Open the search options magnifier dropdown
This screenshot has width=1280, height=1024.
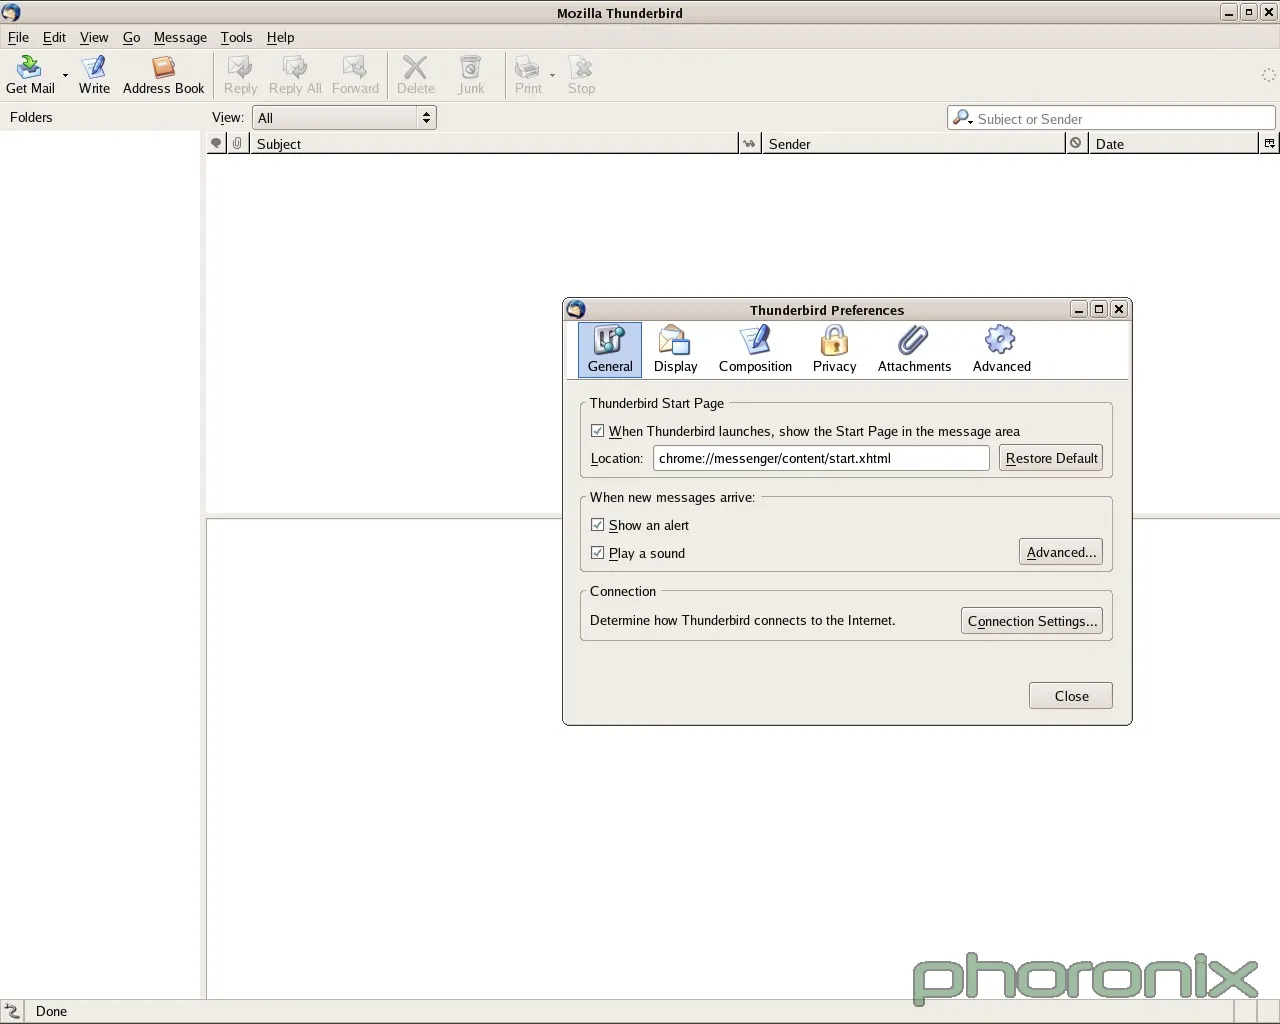click(962, 118)
